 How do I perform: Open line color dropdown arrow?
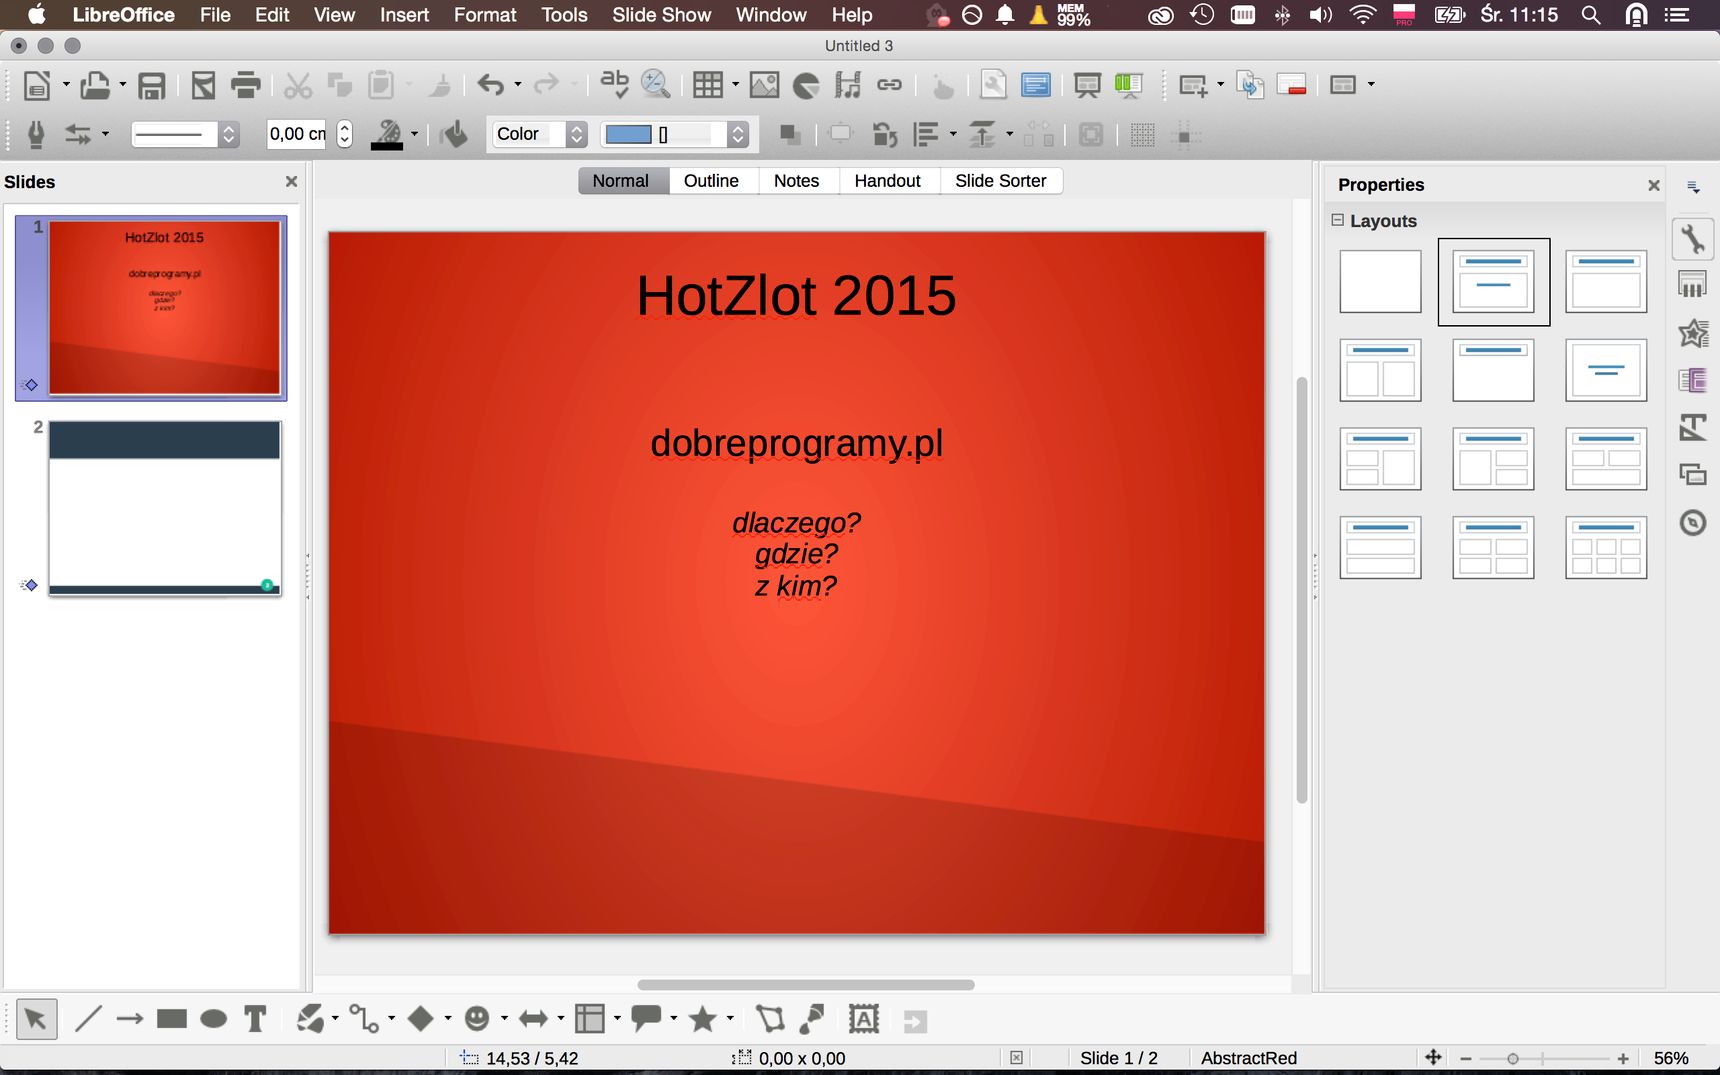tap(415, 134)
